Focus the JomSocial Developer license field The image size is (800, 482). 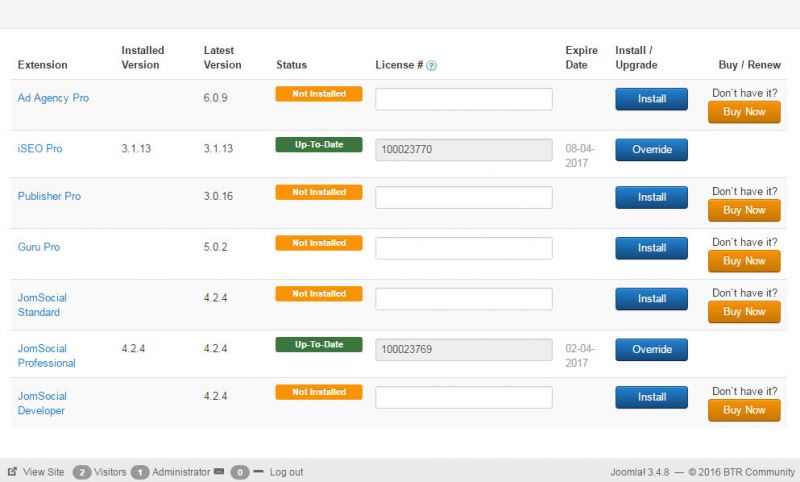464,397
